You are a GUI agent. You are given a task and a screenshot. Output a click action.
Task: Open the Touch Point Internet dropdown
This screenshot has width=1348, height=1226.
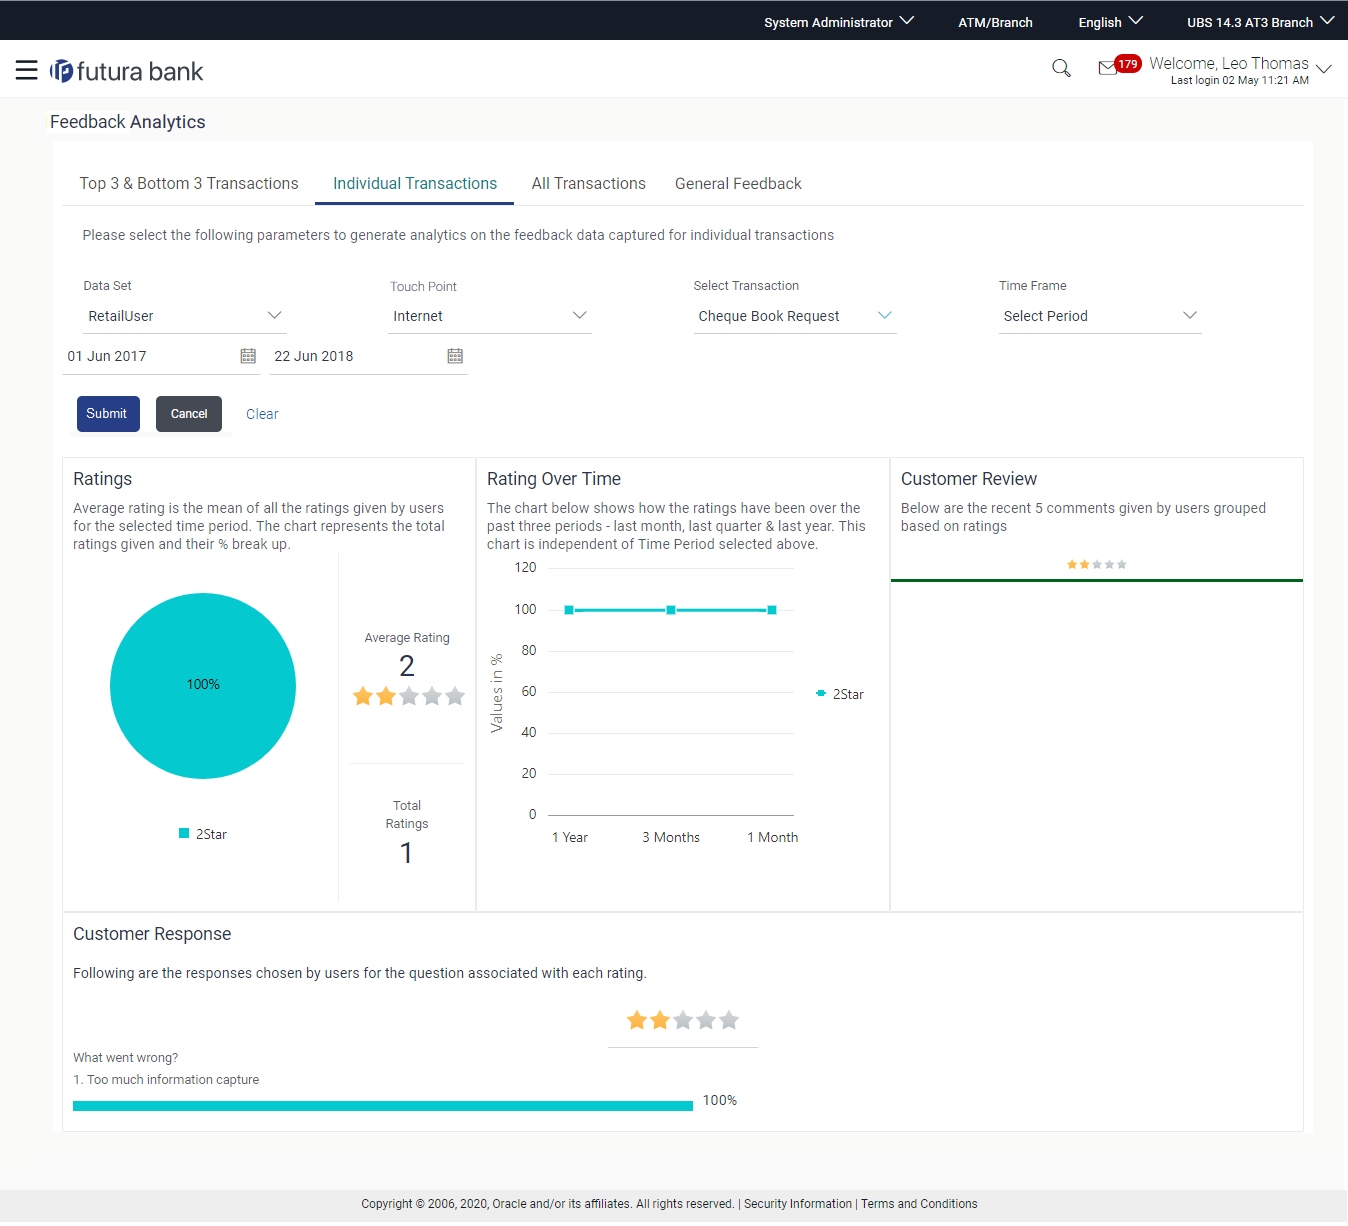490,316
